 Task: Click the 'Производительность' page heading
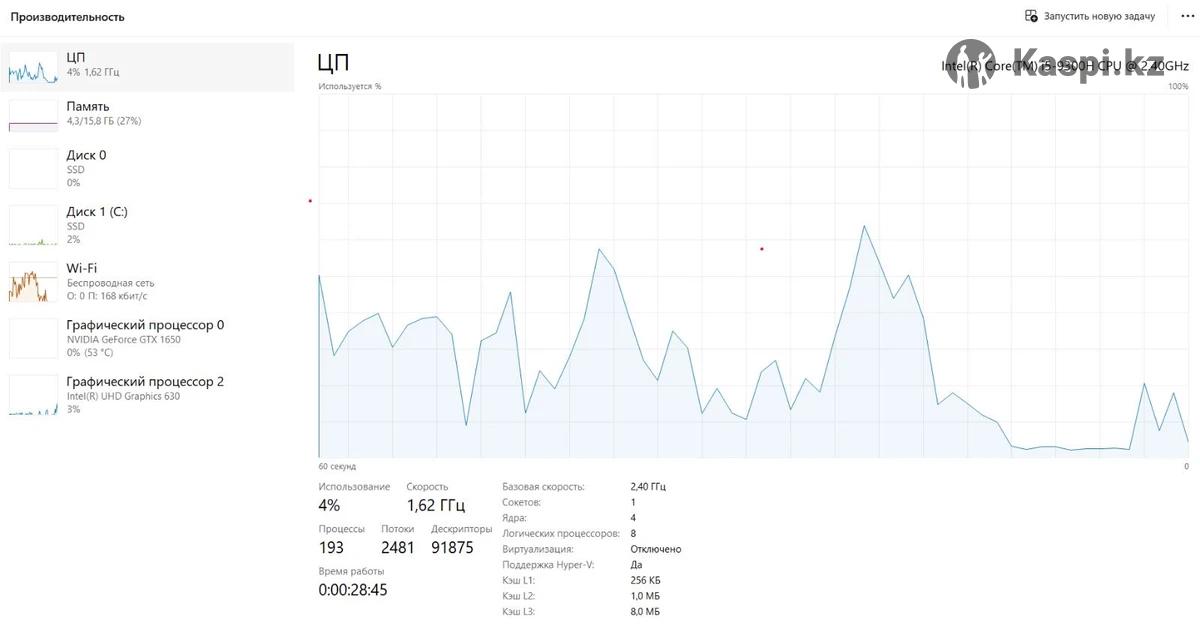pyautogui.click(x=68, y=17)
